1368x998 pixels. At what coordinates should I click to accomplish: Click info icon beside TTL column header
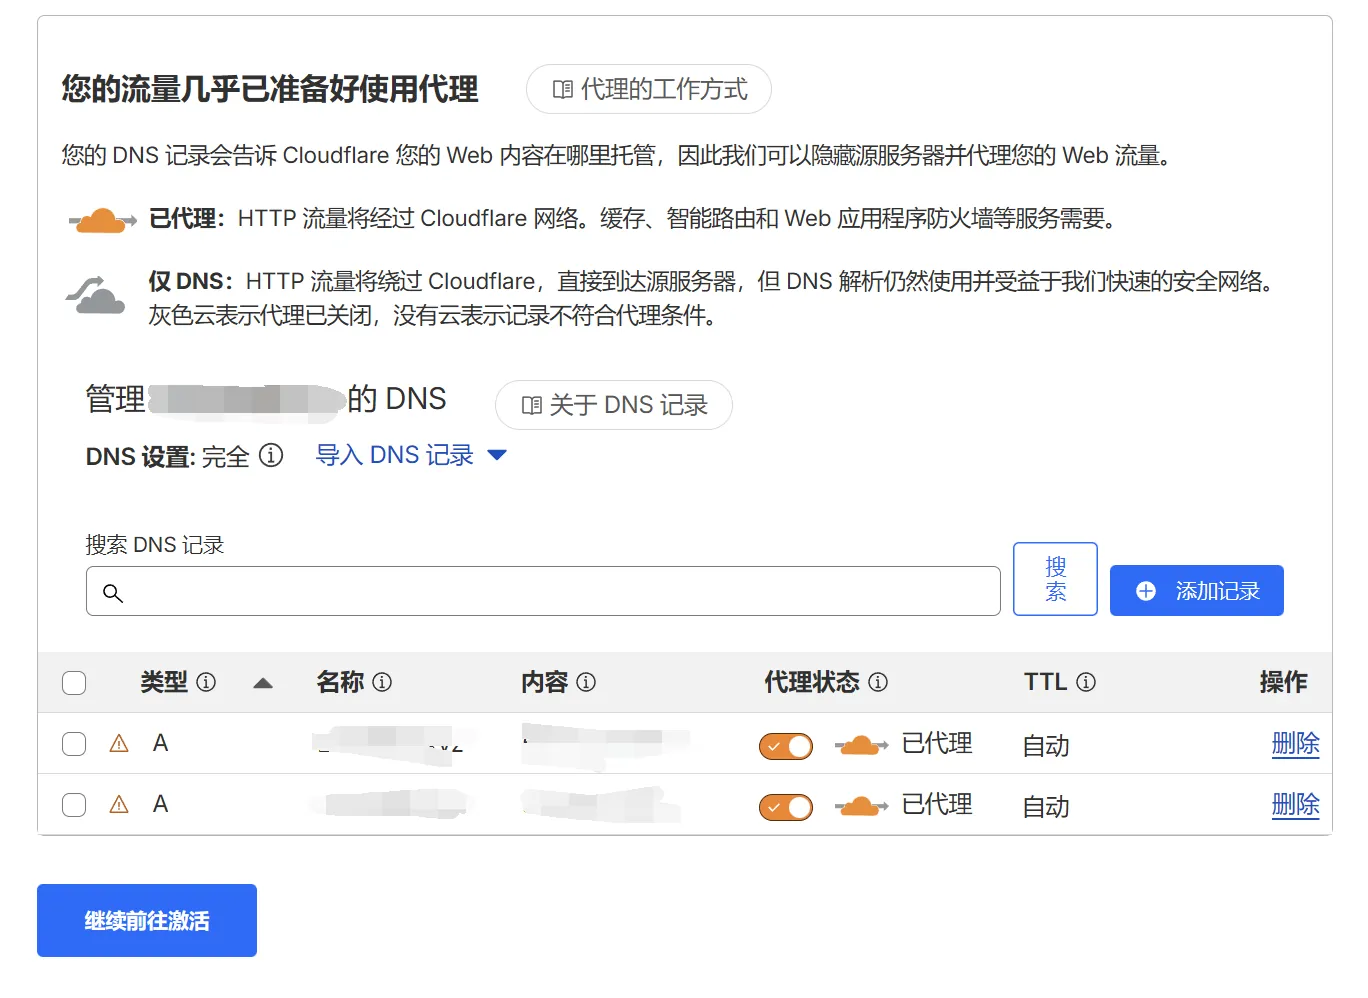coord(1086,682)
